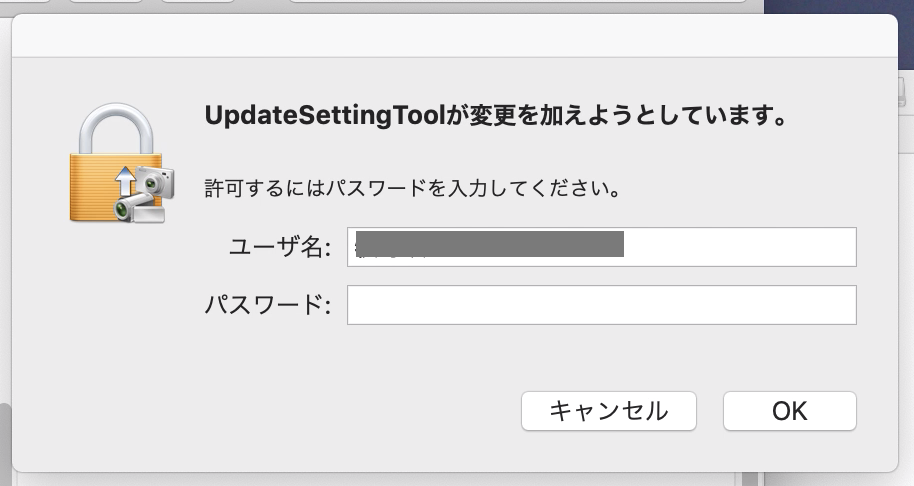Click the padlock's silver shackle
Image resolution: width=914 pixels, height=486 pixels.
[x=118, y=128]
